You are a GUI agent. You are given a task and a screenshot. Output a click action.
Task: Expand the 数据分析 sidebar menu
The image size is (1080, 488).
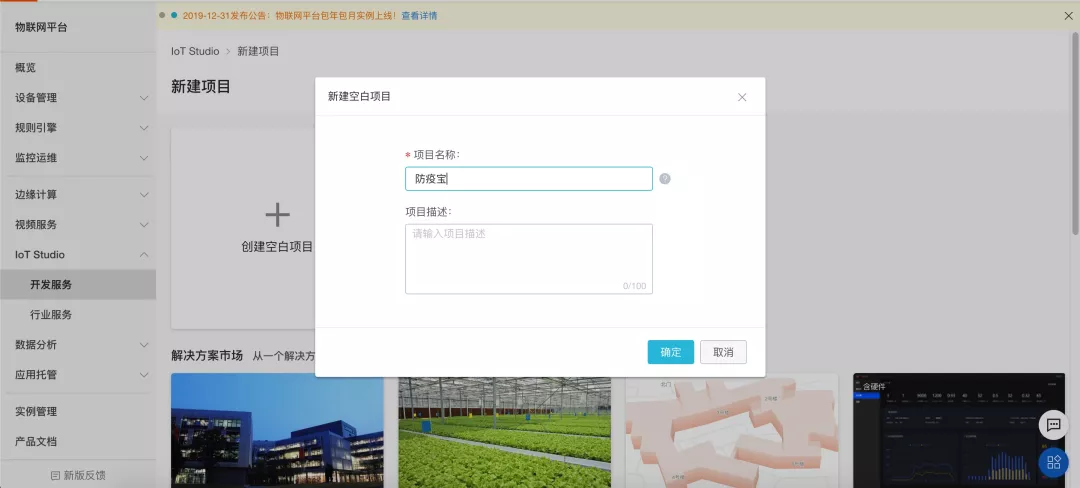pyautogui.click(x=78, y=345)
